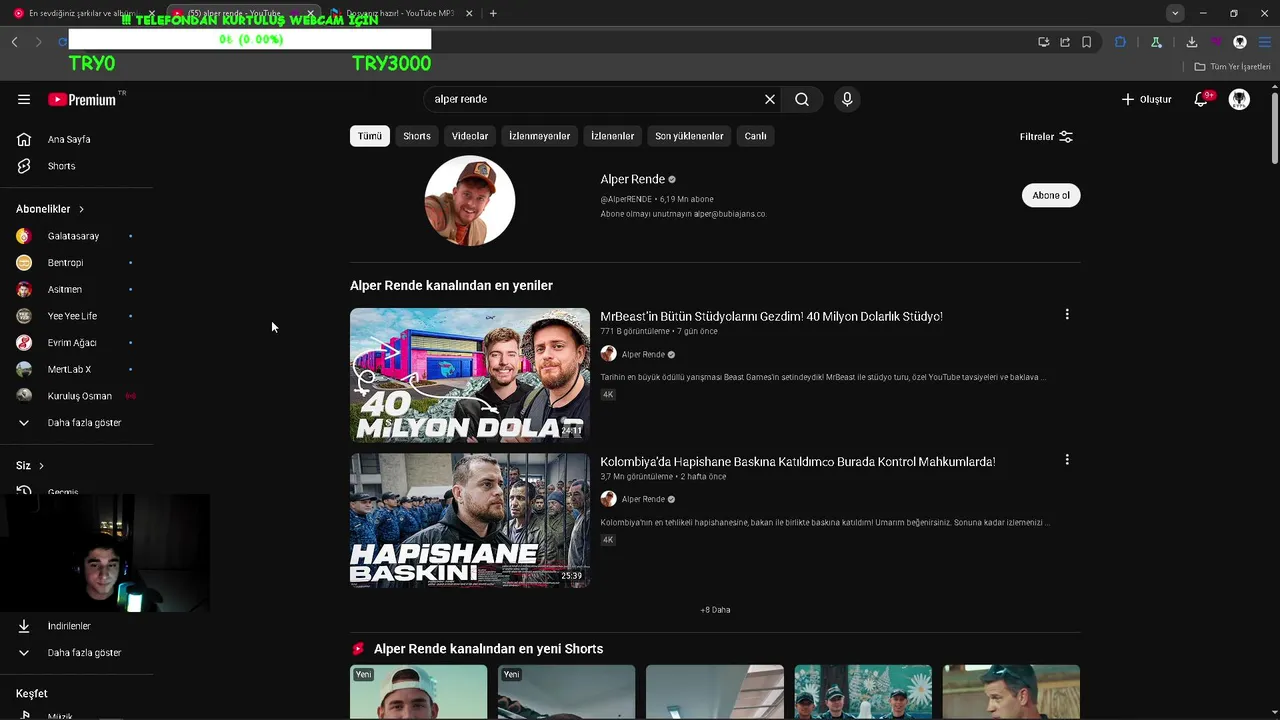Open Alper Rende link under Hapishane video
Viewport: 1280px width, 720px height.
[x=643, y=499]
